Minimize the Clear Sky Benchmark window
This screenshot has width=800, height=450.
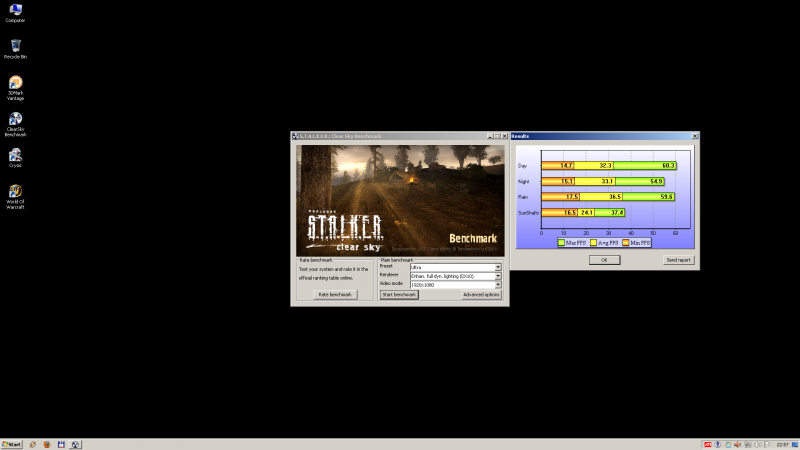(490, 136)
